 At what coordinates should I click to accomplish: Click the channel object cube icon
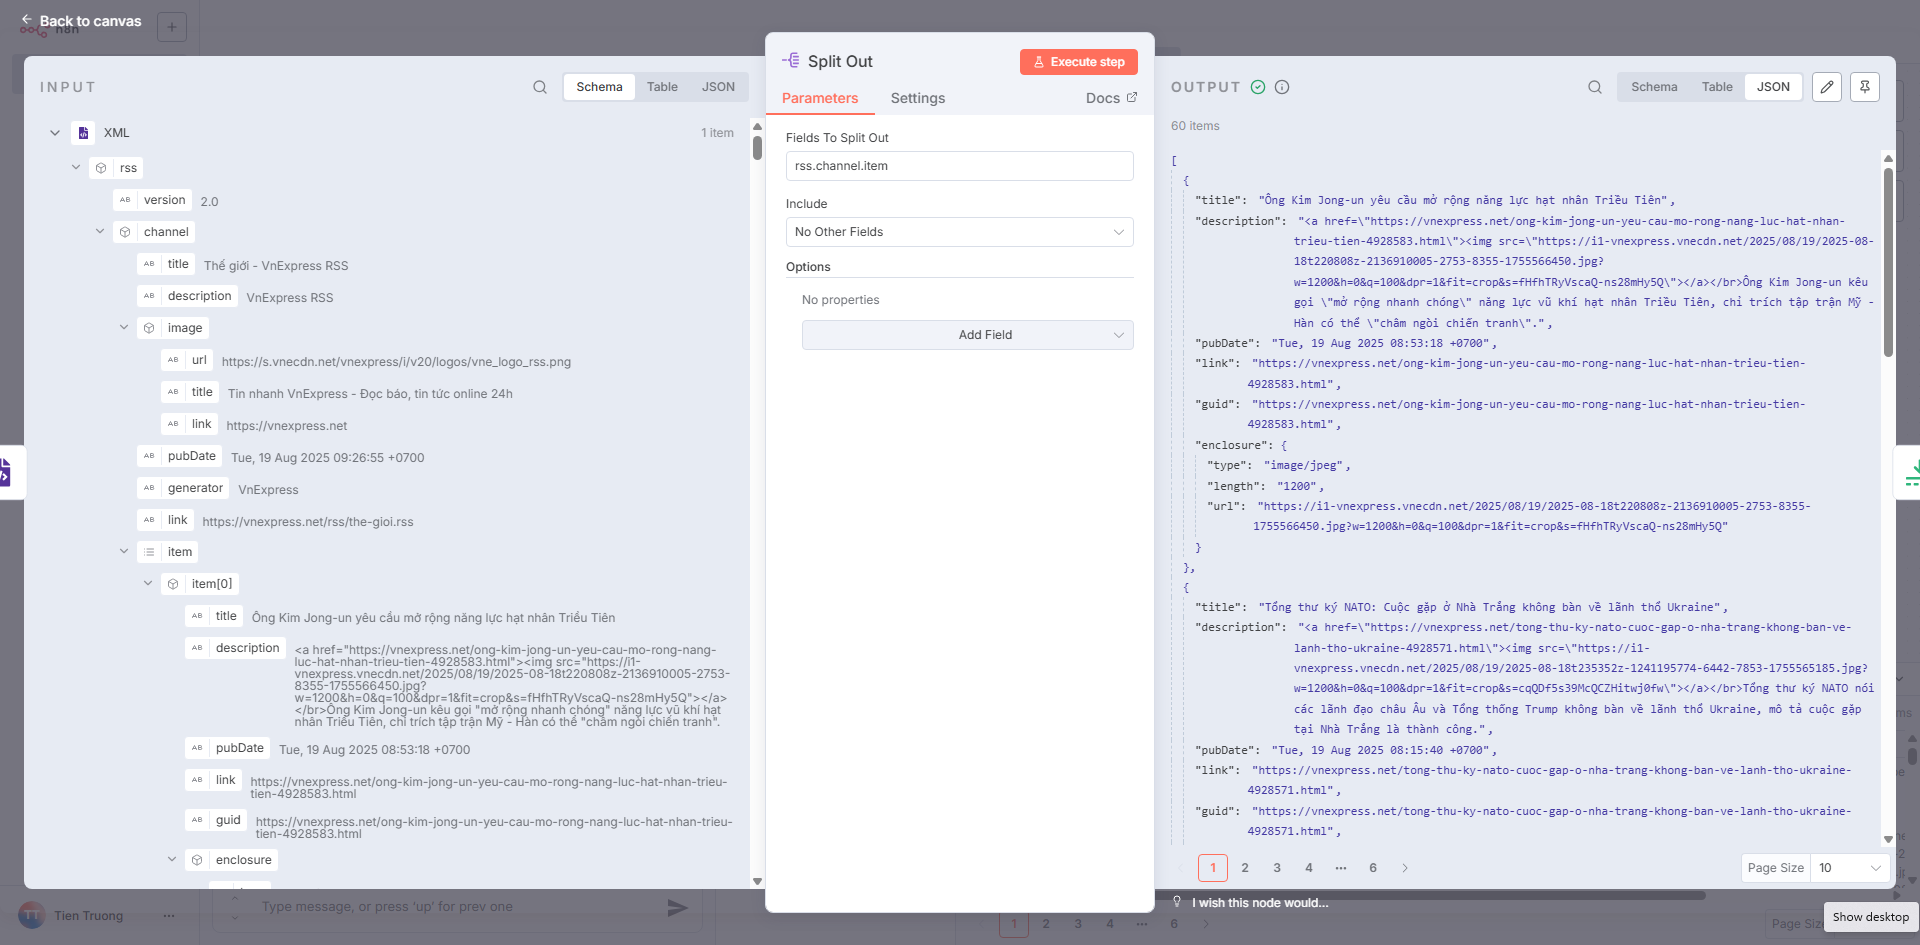pyautogui.click(x=125, y=232)
